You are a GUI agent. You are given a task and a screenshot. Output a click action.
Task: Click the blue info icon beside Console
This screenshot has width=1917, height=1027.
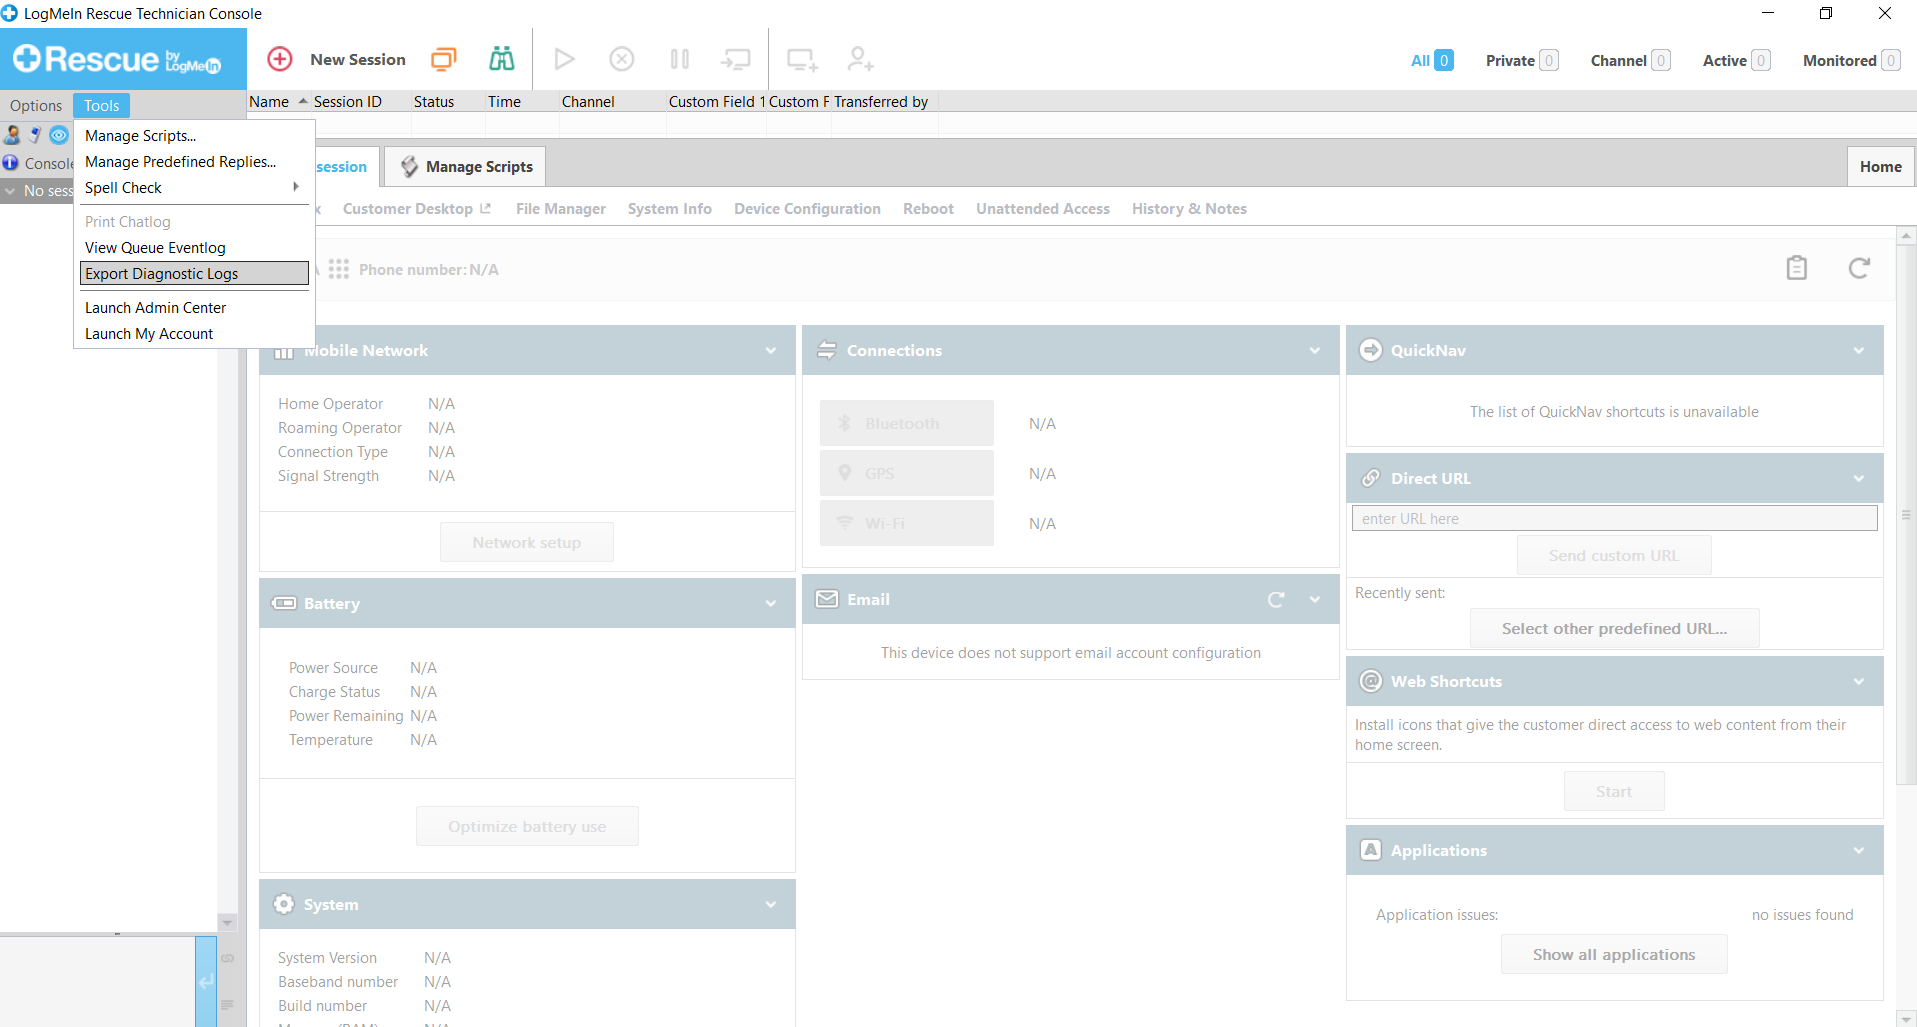pos(10,163)
